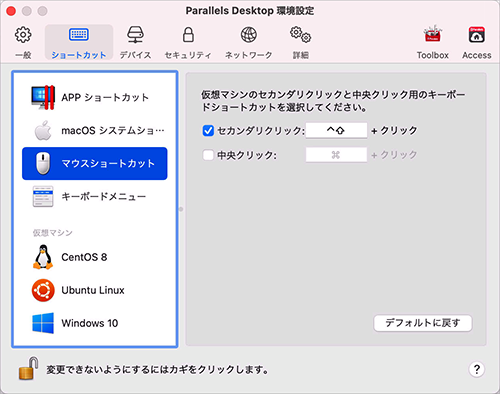Open help with the question mark button
This screenshot has width=500, height=394.
pos(477,369)
